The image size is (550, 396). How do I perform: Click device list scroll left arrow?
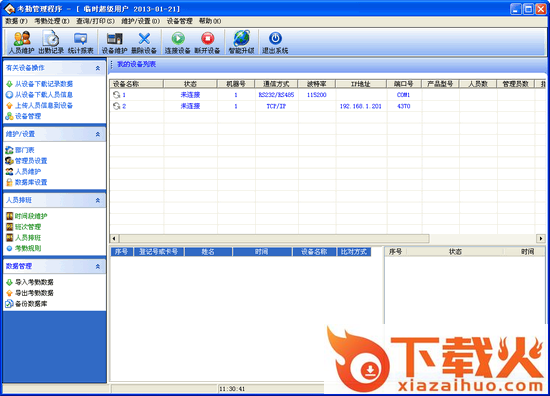114,239
